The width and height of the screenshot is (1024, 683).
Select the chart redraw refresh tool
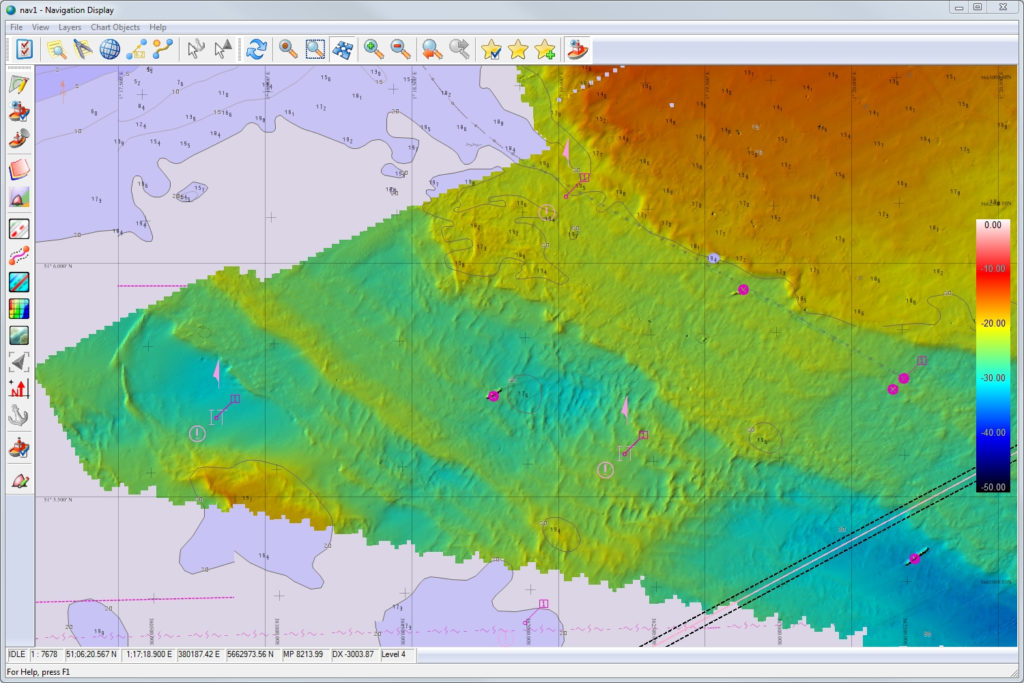(x=258, y=48)
